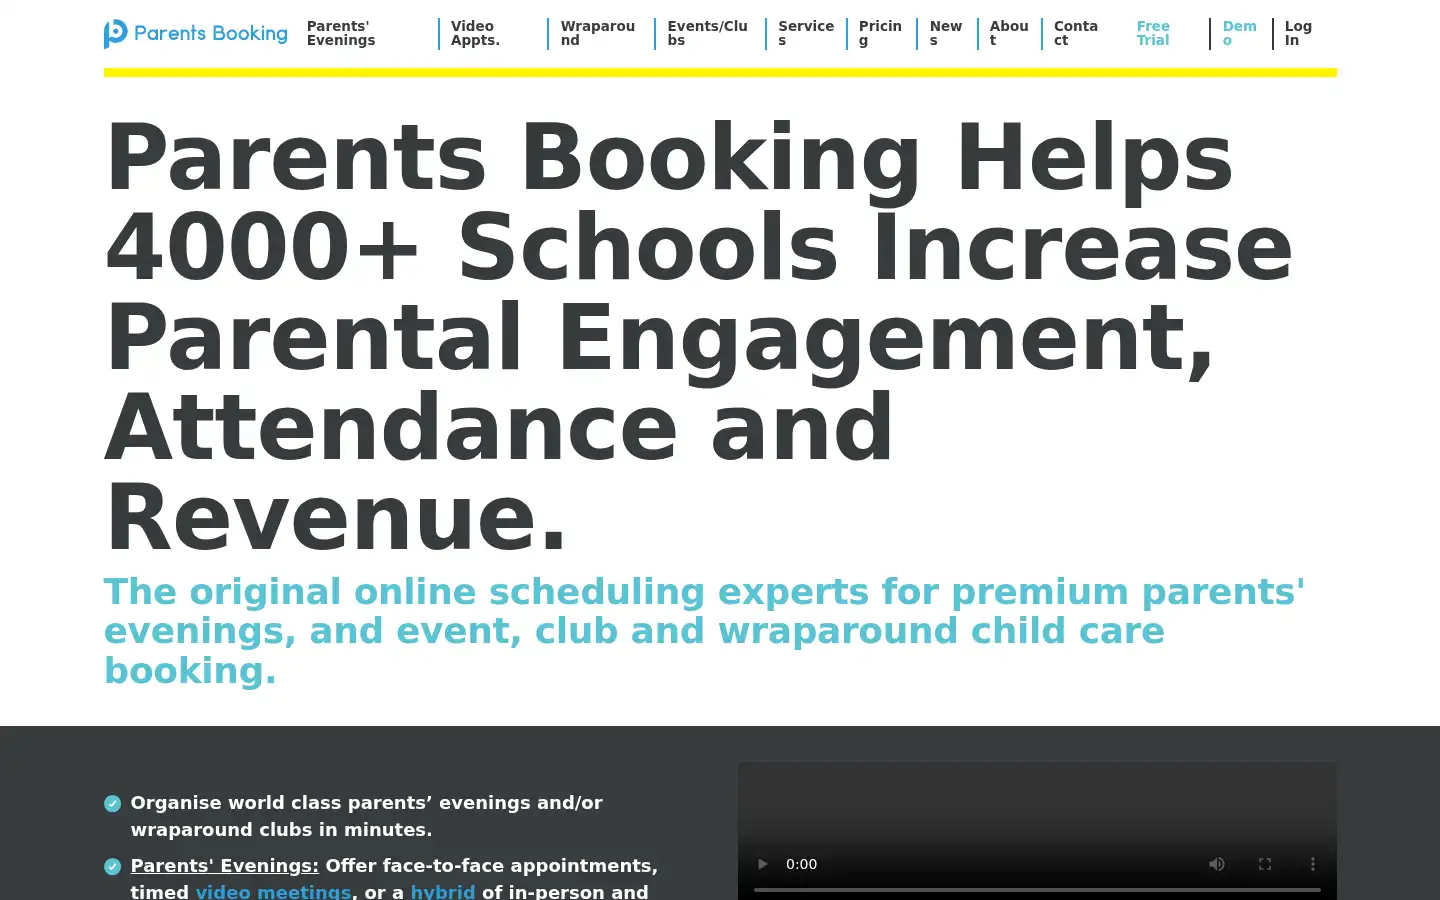Click the 'Parents Booking Helps 4000+ Schools' heading
Image resolution: width=1440 pixels, height=900 pixels.
point(700,336)
